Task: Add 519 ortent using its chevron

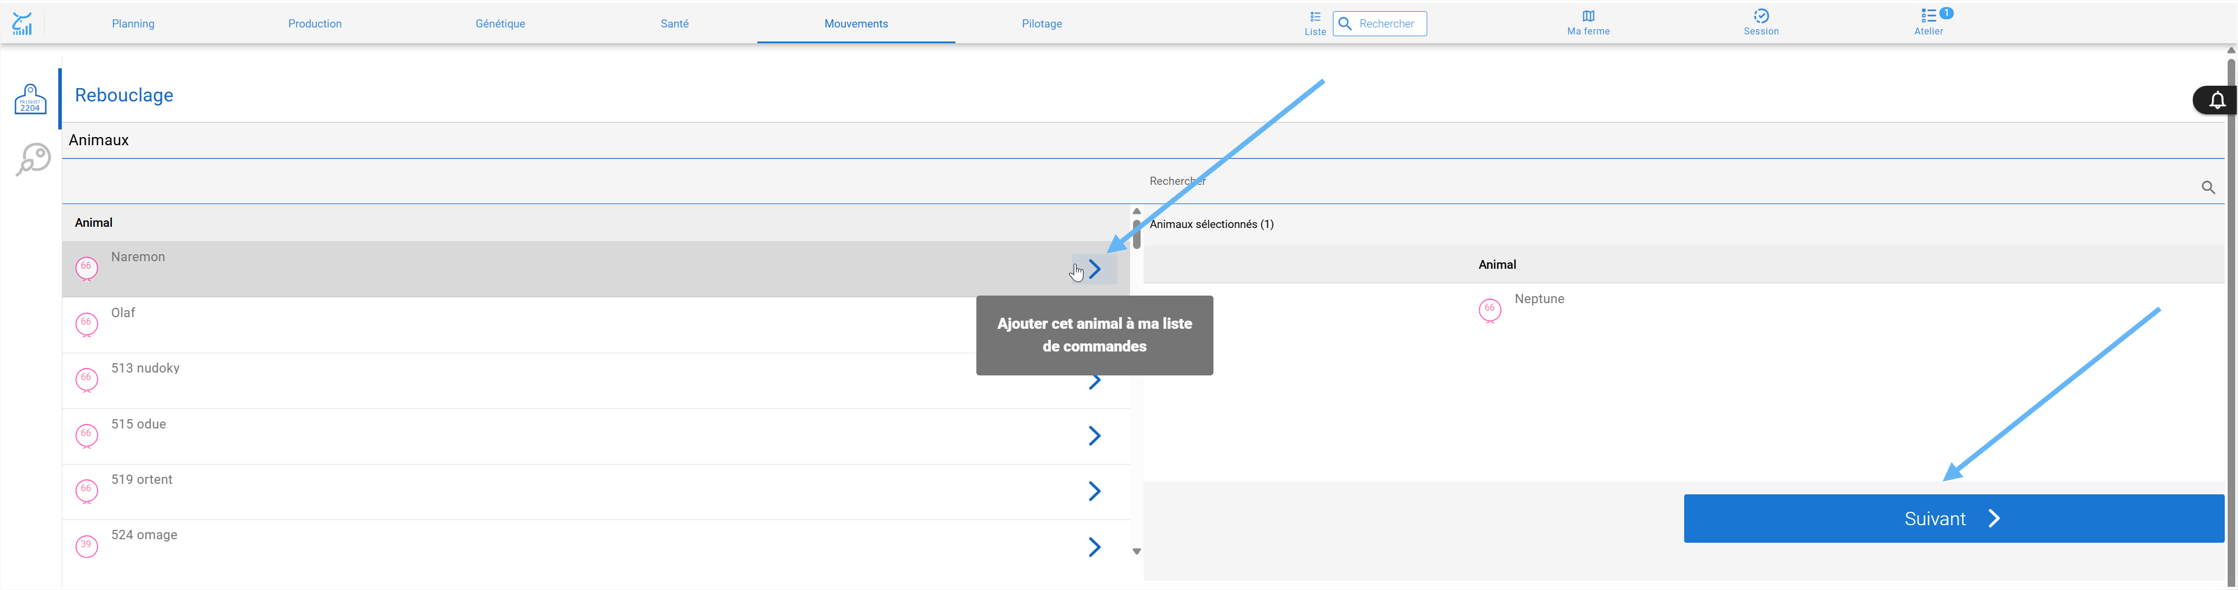Action: point(1095,491)
